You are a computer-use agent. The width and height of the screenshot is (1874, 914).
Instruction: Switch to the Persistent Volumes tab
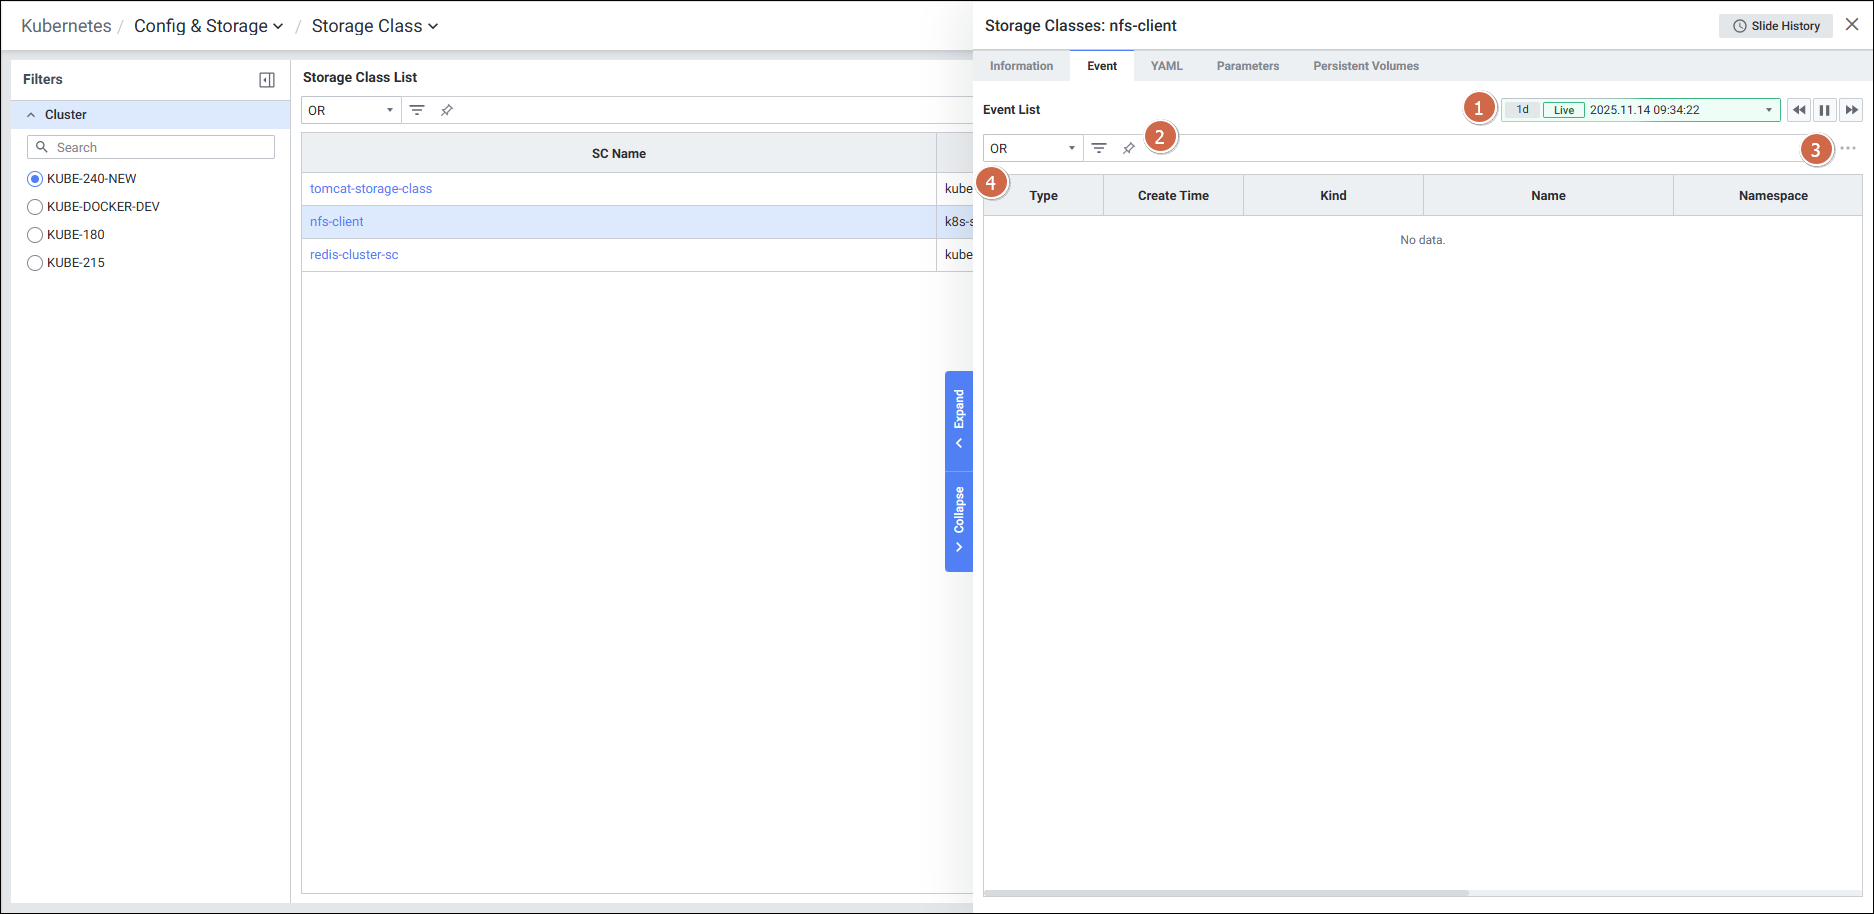click(1365, 66)
